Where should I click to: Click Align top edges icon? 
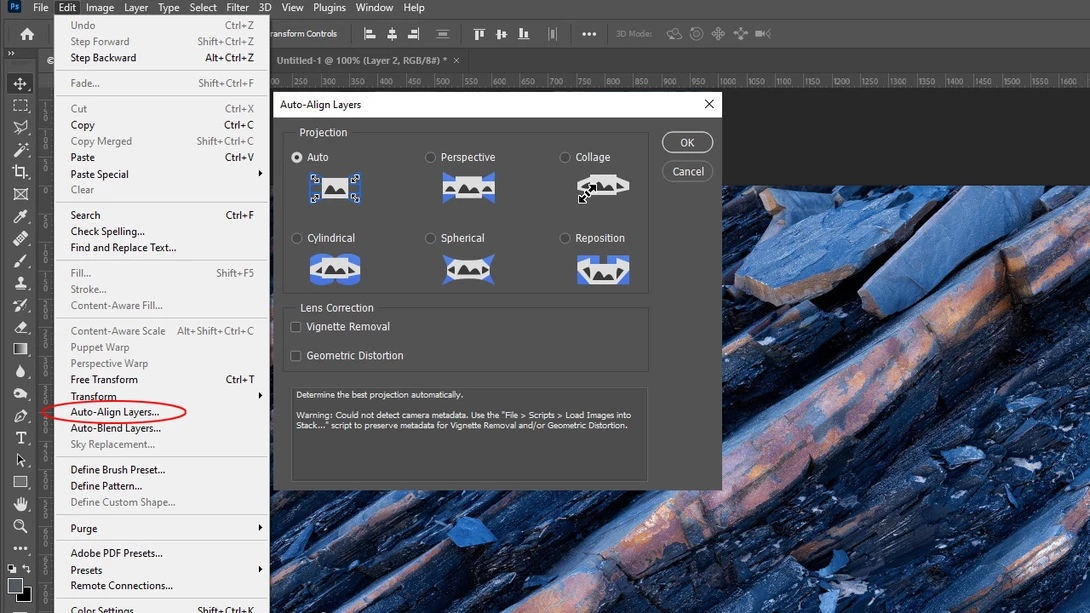click(x=479, y=33)
